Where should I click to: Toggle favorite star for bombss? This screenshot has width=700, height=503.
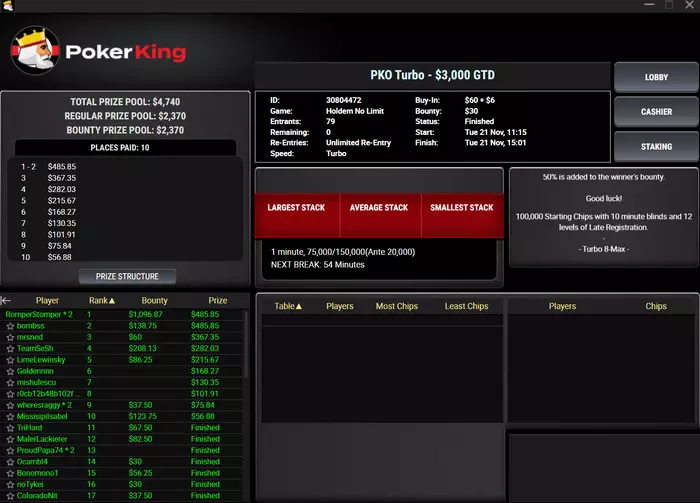(x=10, y=326)
